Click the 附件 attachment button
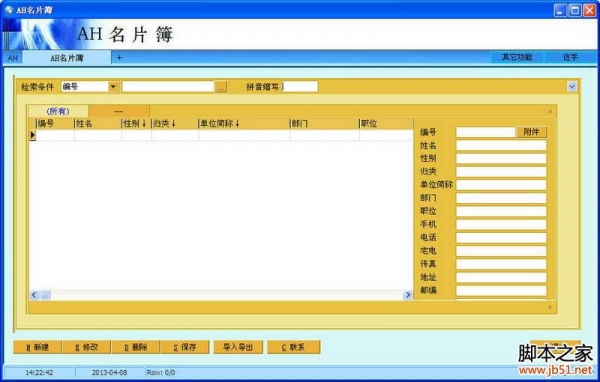The image size is (600, 382). (531, 132)
